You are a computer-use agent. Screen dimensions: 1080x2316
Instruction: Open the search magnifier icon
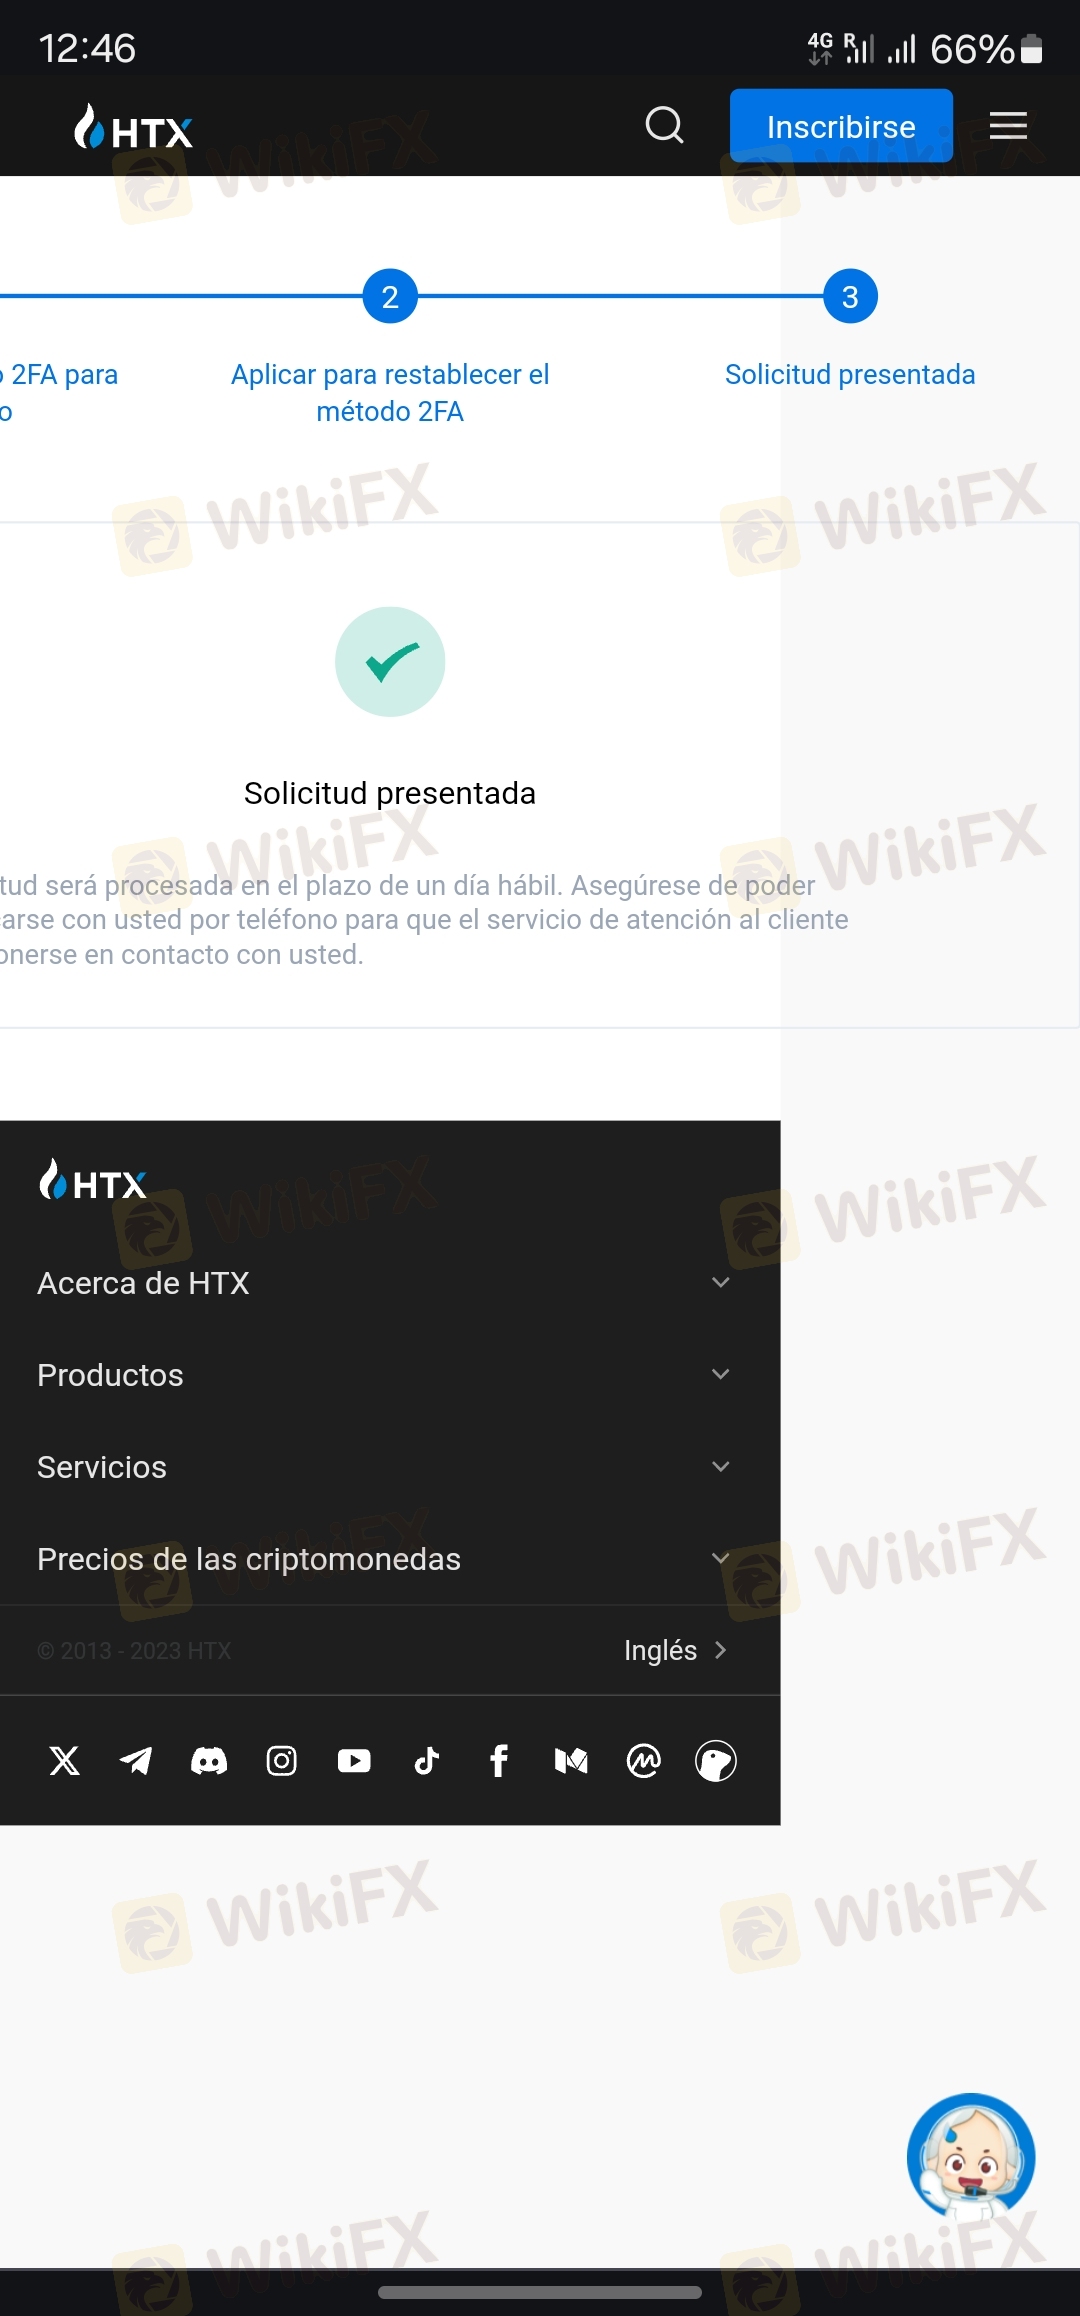coord(664,126)
